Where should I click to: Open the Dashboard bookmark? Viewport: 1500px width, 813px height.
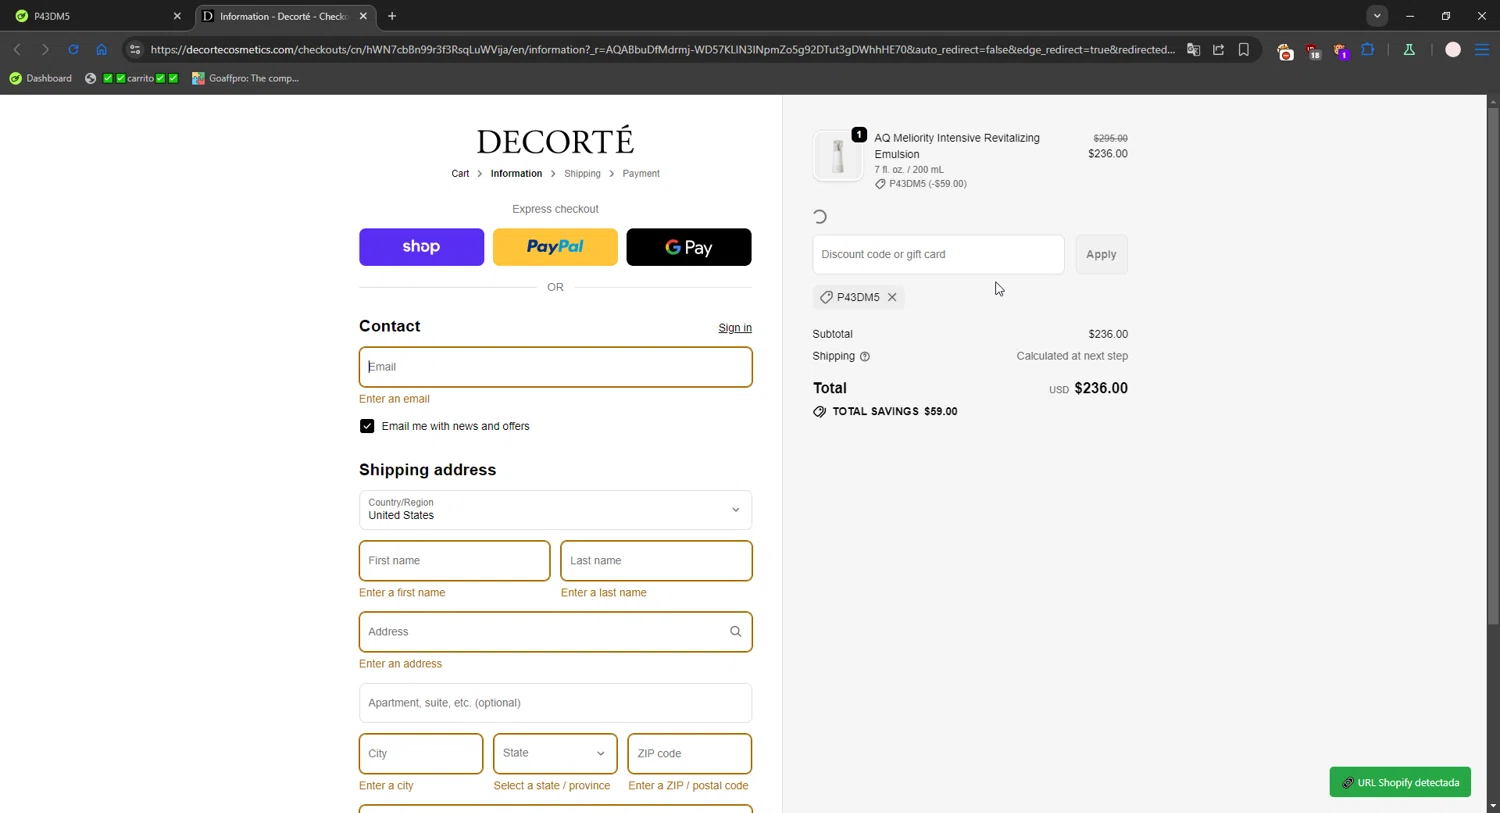point(41,78)
